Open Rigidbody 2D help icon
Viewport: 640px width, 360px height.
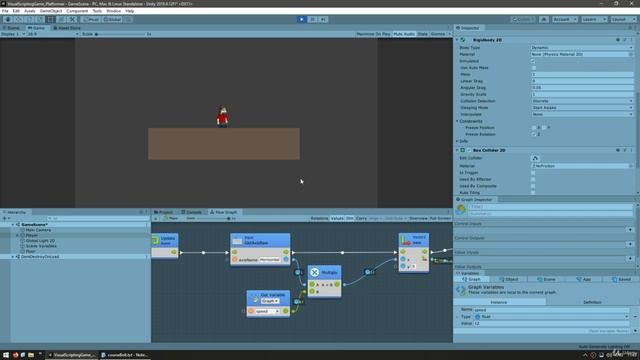coord(618,40)
